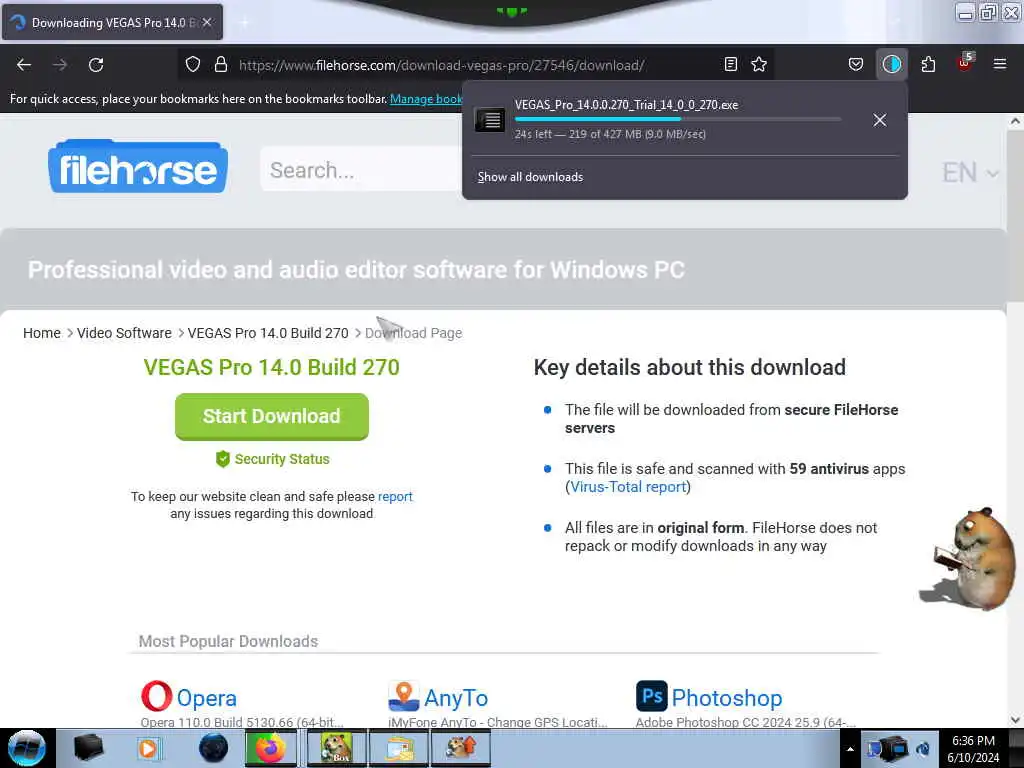Click Manage bookmarks link
1024x768 pixels.
pyautogui.click(x=426, y=99)
